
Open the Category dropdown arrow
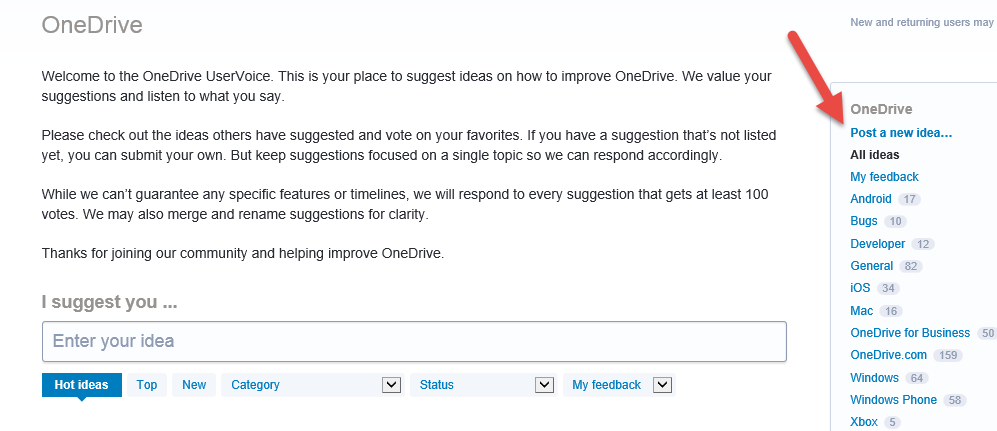click(391, 385)
